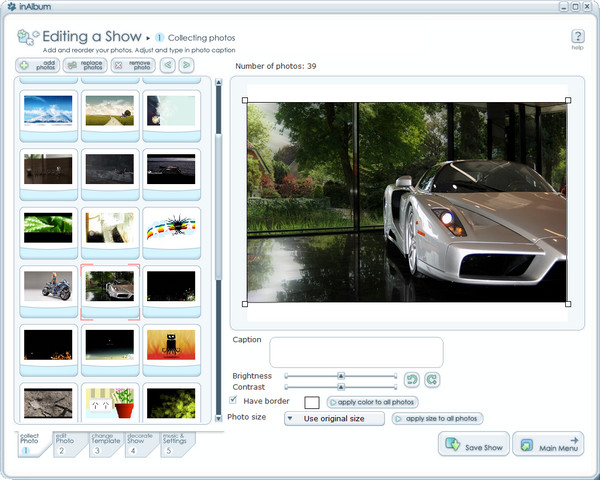Screen dimensions: 600x480
Task: Click inside the Caption text box
Action: [x=355, y=352]
